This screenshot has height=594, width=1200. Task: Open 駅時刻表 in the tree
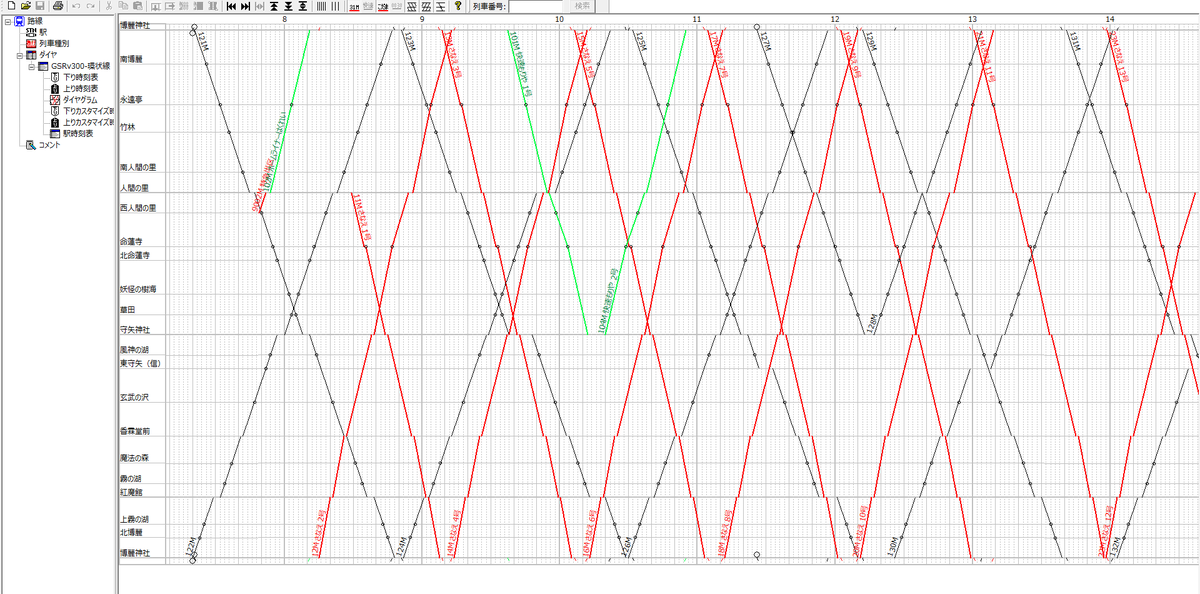78,133
